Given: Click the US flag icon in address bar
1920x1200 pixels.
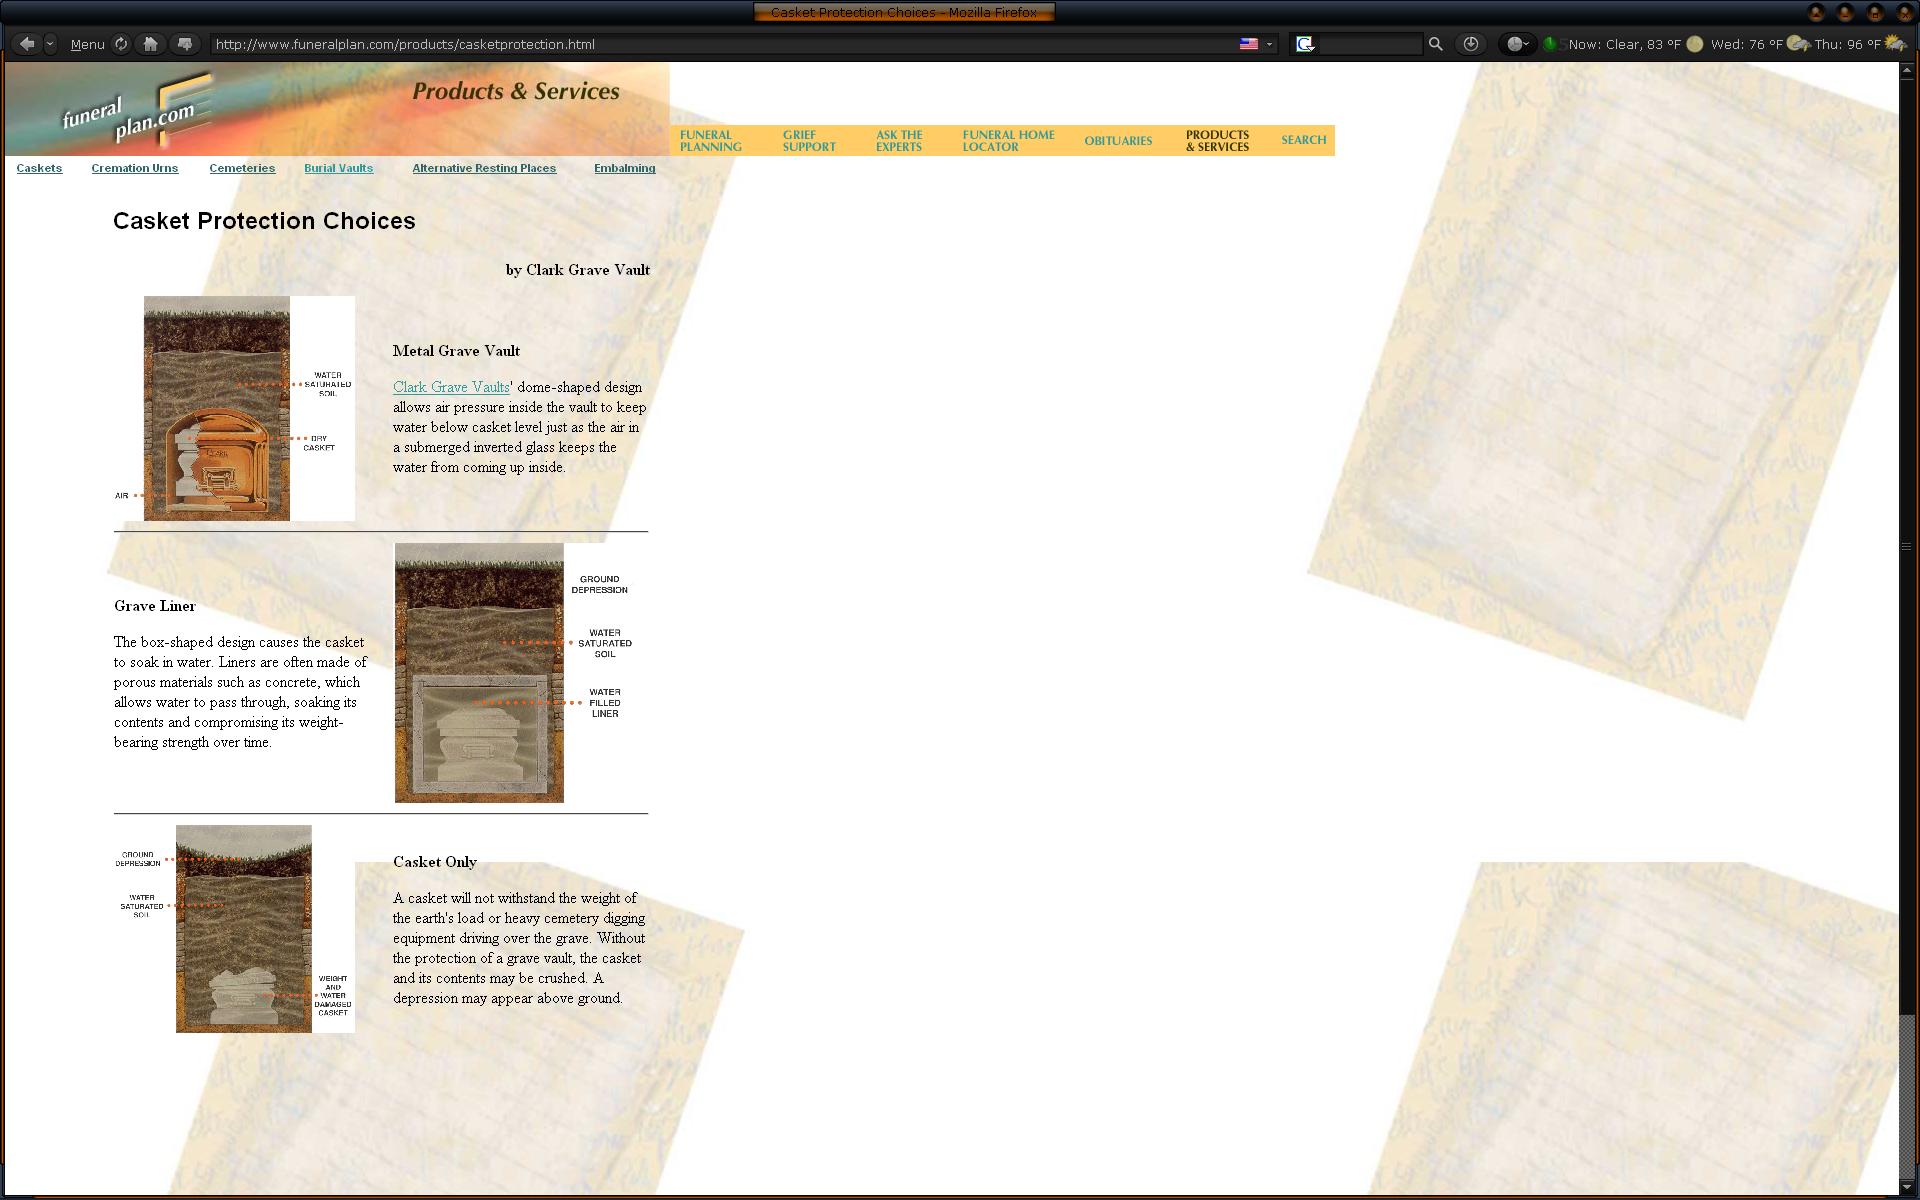Looking at the screenshot, I should point(1249,44).
